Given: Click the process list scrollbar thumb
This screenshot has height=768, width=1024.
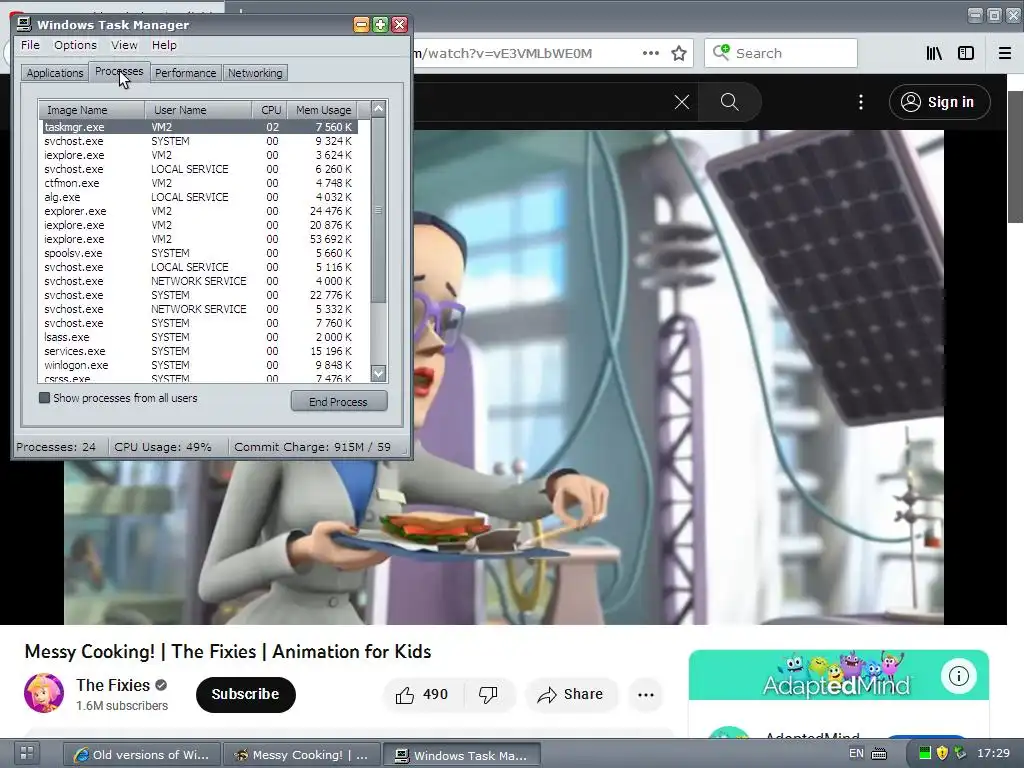Looking at the screenshot, I should click(378, 210).
